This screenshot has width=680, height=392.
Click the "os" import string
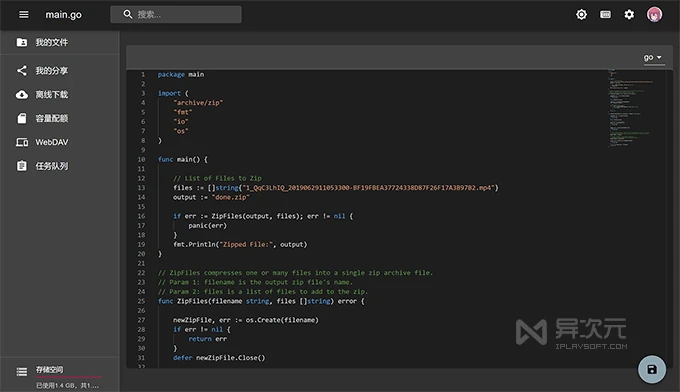[x=181, y=131]
